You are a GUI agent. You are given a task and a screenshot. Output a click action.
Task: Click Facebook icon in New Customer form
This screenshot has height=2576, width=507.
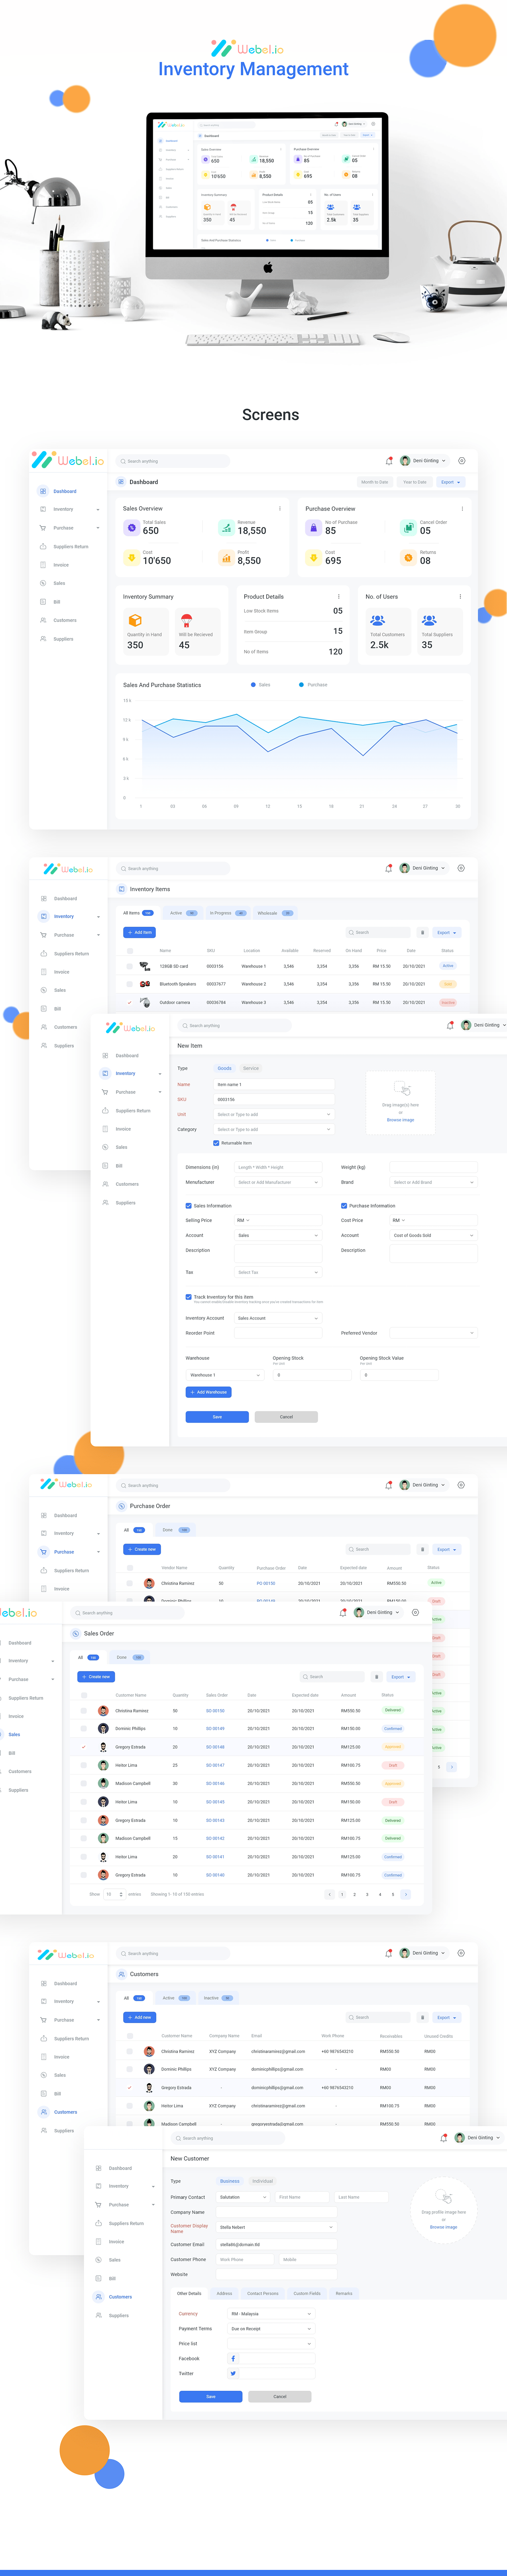(x=233, y=2358)
